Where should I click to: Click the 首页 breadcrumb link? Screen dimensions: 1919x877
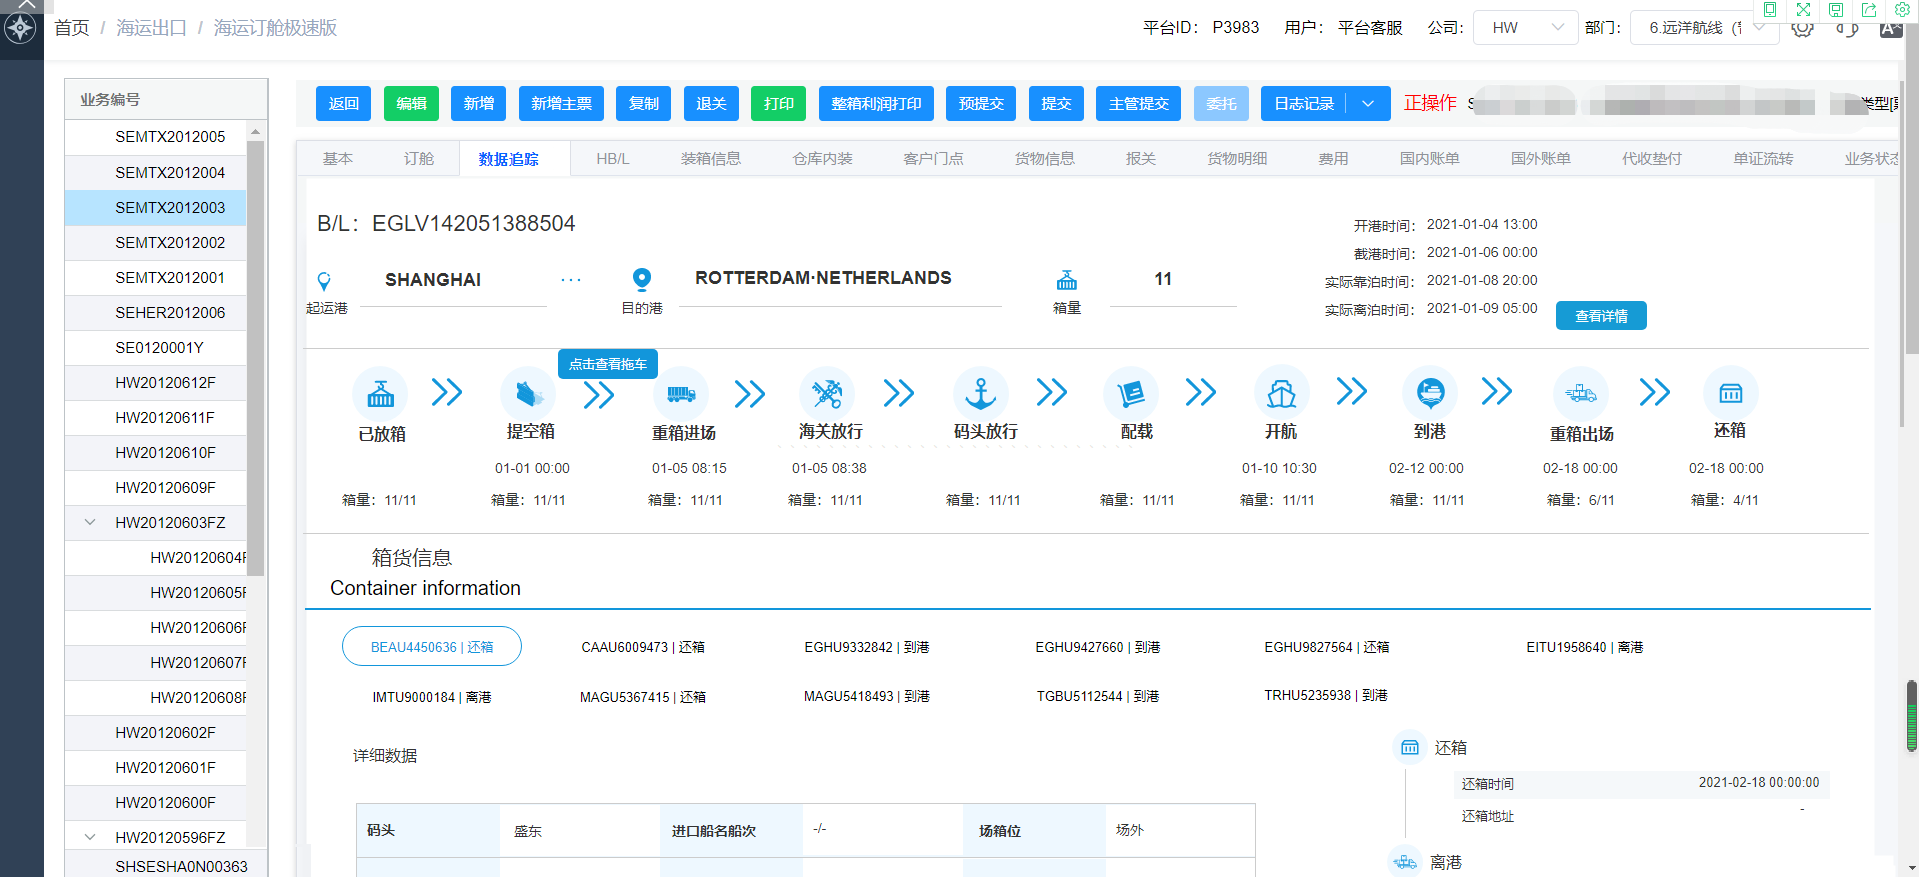[71, 28]
